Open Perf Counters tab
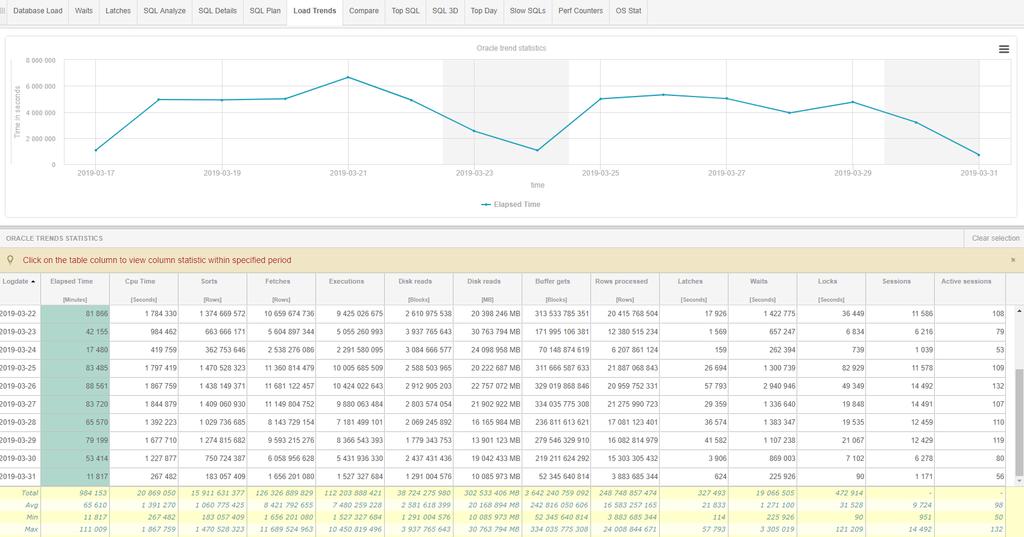This screenshot has width=1024, height=537. [x=581, y=11]
